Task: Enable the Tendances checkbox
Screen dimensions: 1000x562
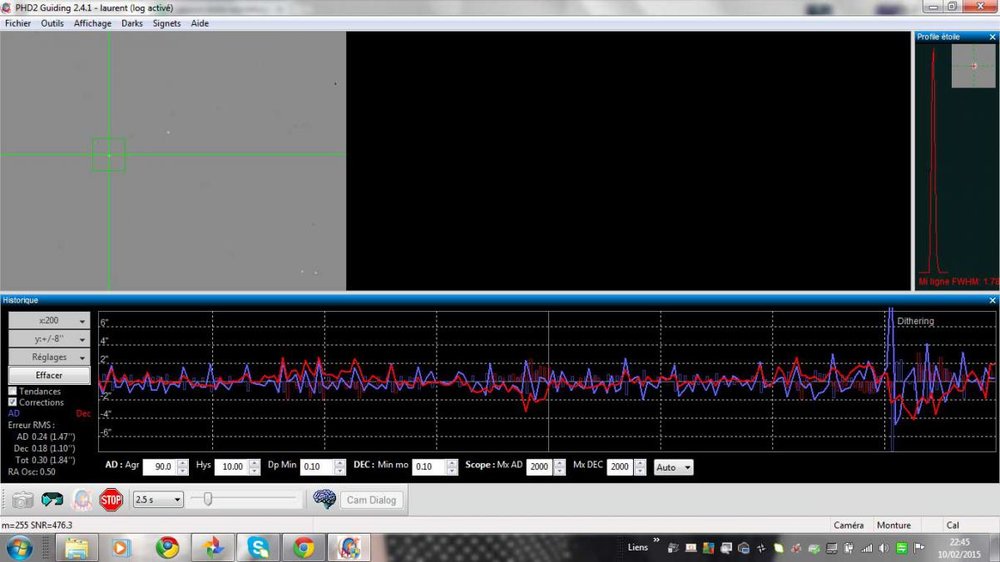Action: pos(13,391)
